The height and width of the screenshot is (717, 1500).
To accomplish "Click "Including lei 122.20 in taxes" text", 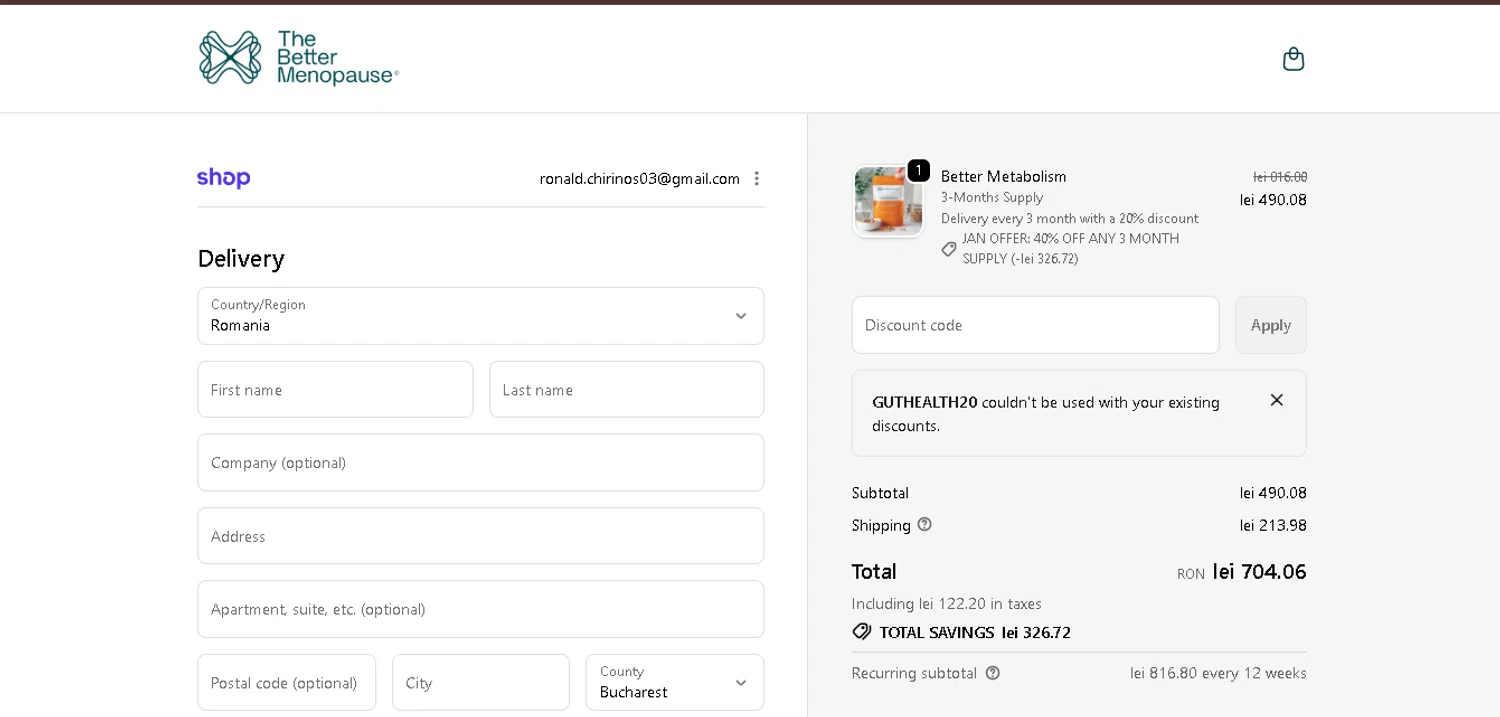I will [947, 603].
